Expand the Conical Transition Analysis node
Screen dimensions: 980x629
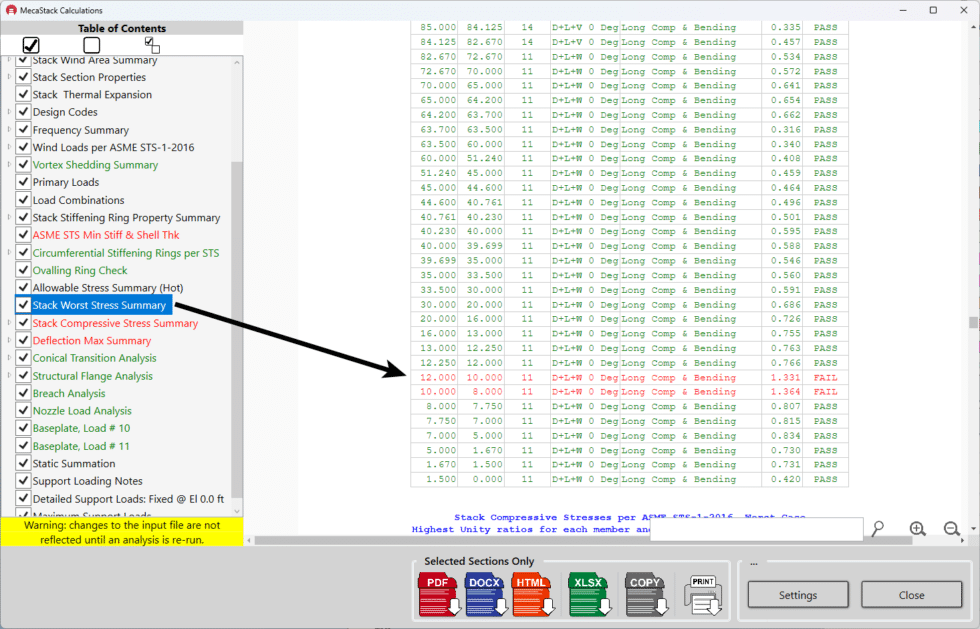pos(8,358)
